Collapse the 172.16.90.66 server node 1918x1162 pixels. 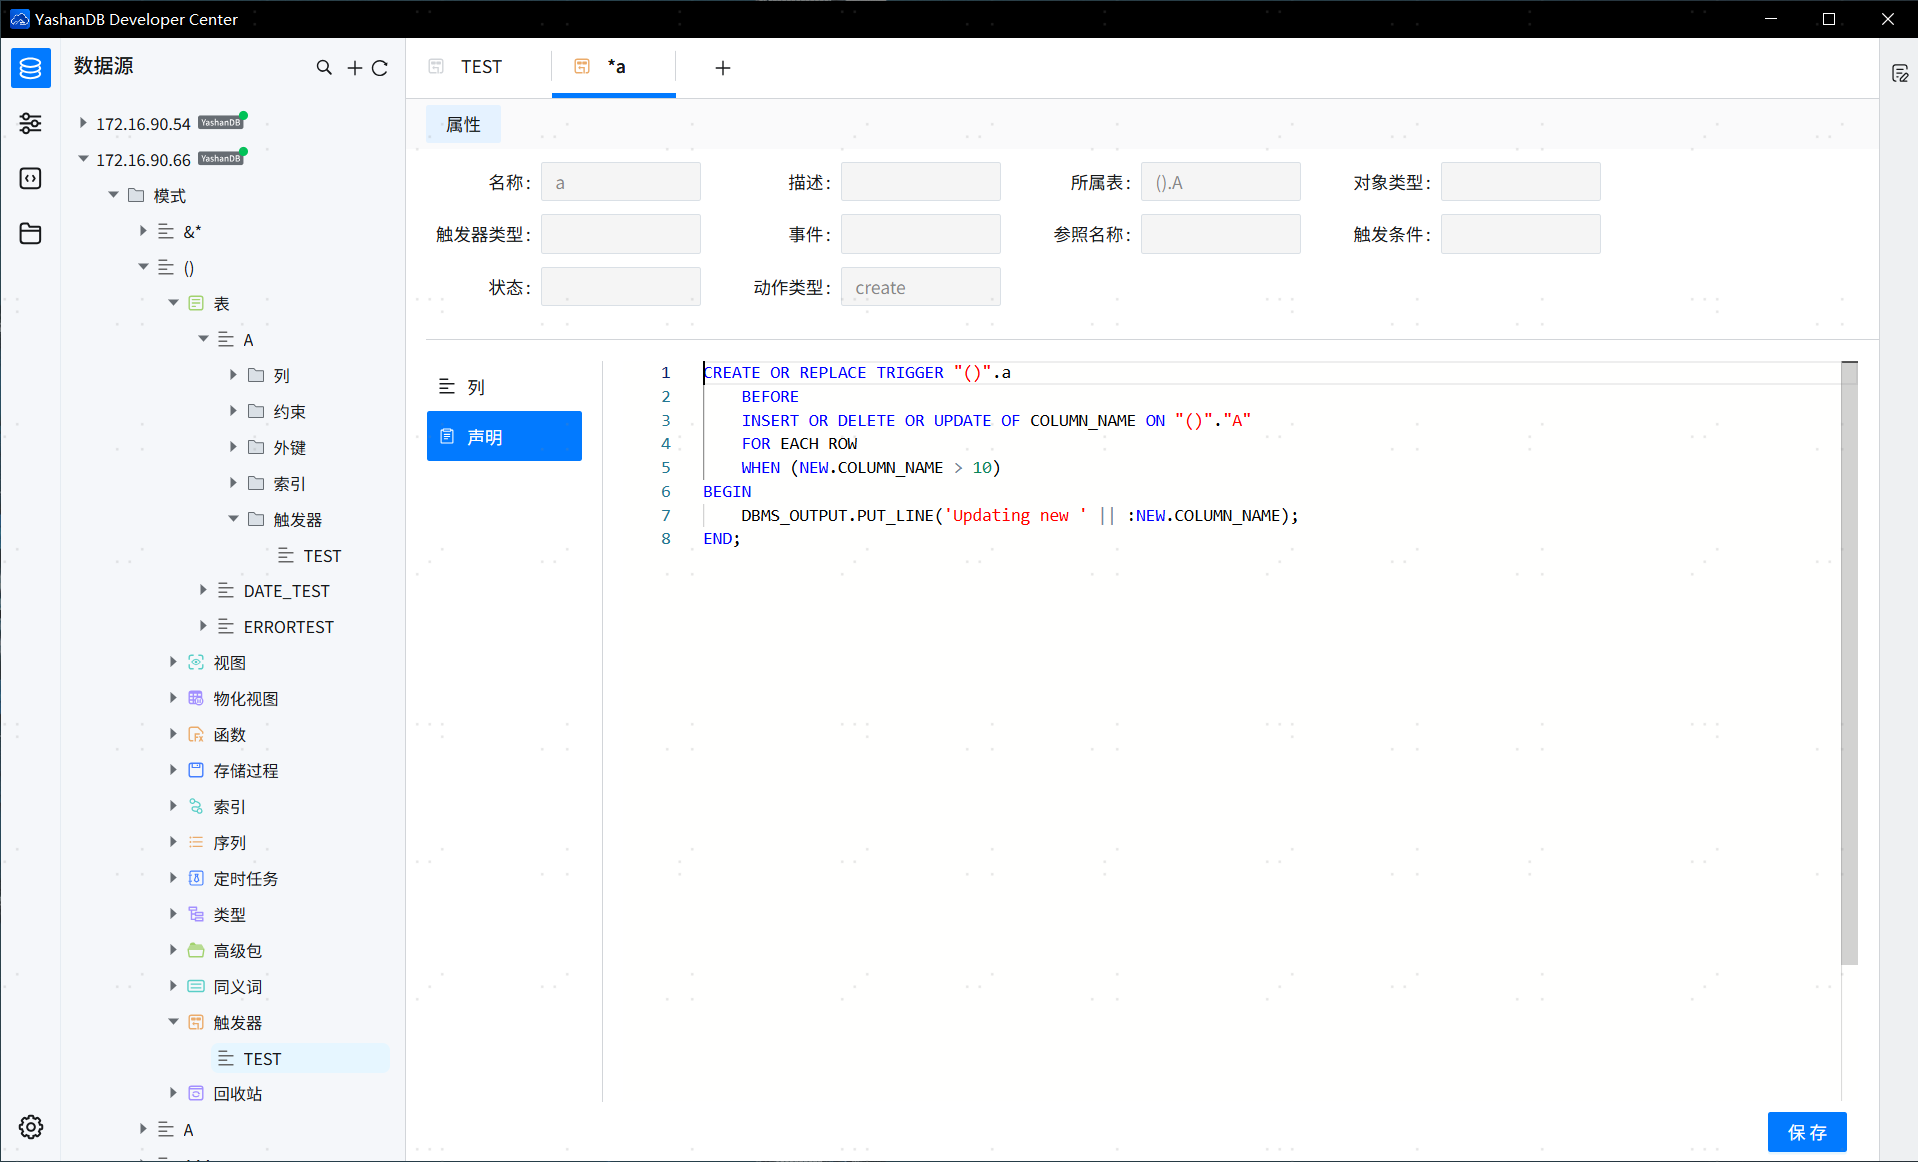click(82, 158)
